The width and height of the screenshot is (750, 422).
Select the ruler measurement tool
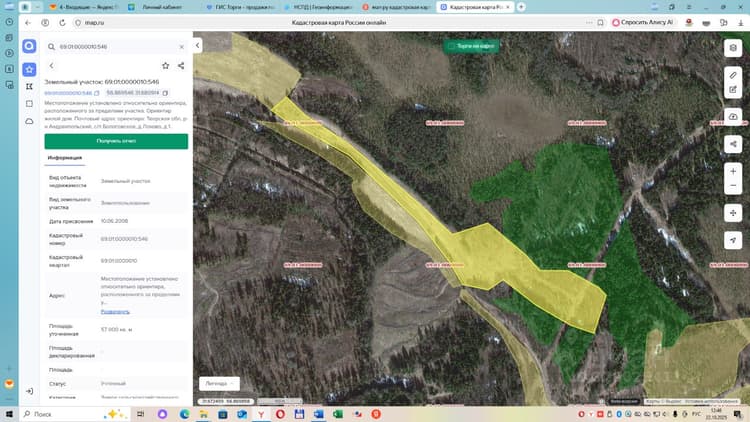click(733, 75)
